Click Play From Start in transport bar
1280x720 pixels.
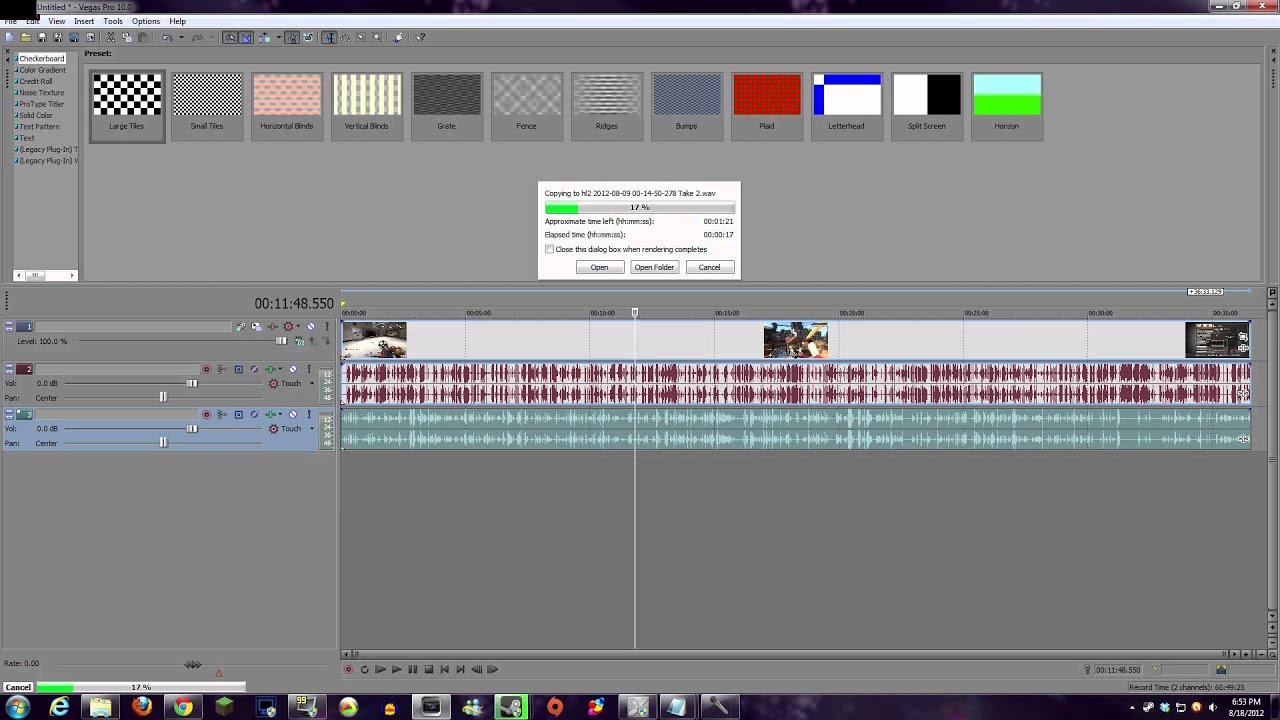click(380, 670)
